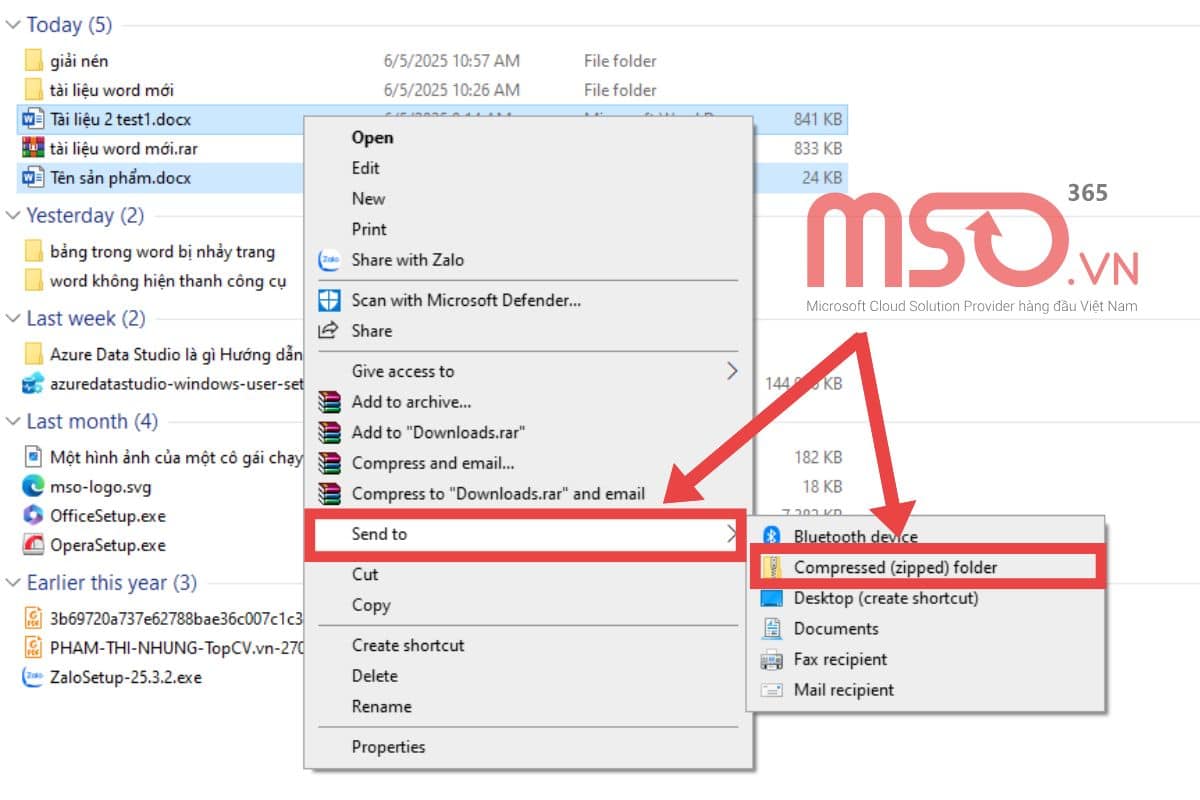Click the Bluetooth device icon
Viewport: 1200px width, 800px height.
pyautogui.click(x=771, y=537)
